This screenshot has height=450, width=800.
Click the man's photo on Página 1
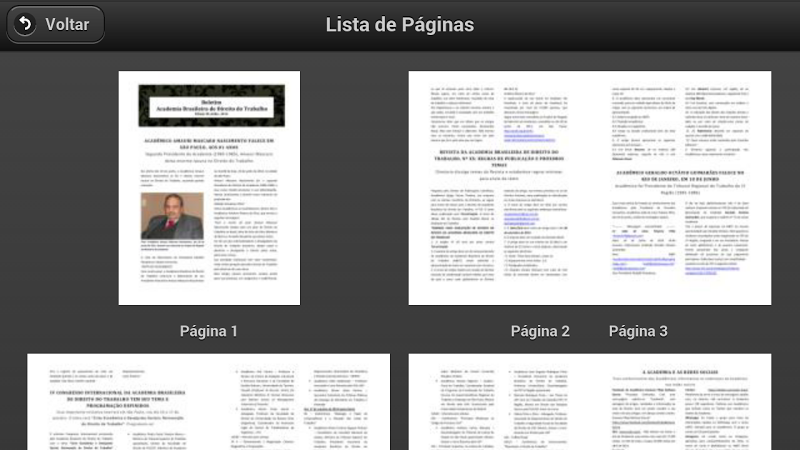[172, 216]
